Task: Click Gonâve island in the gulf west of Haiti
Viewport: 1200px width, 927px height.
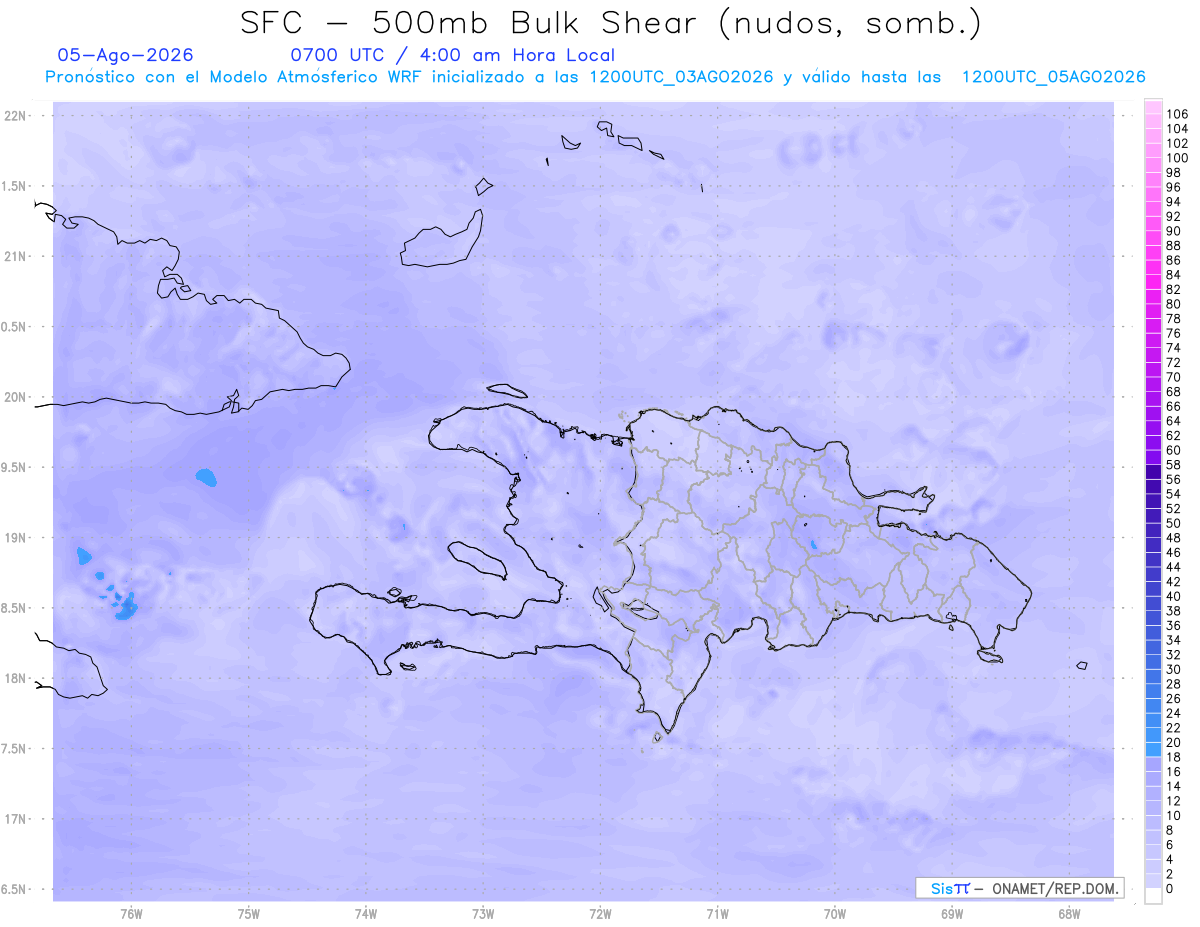Action: pyautogui.click(x=475, y=560)
